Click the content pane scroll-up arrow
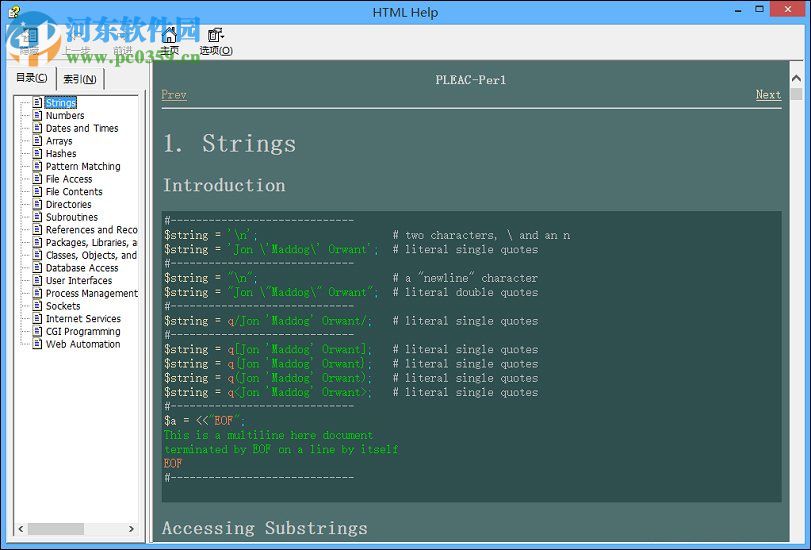The height and width of the screenshot is (550, 811). 797,79
